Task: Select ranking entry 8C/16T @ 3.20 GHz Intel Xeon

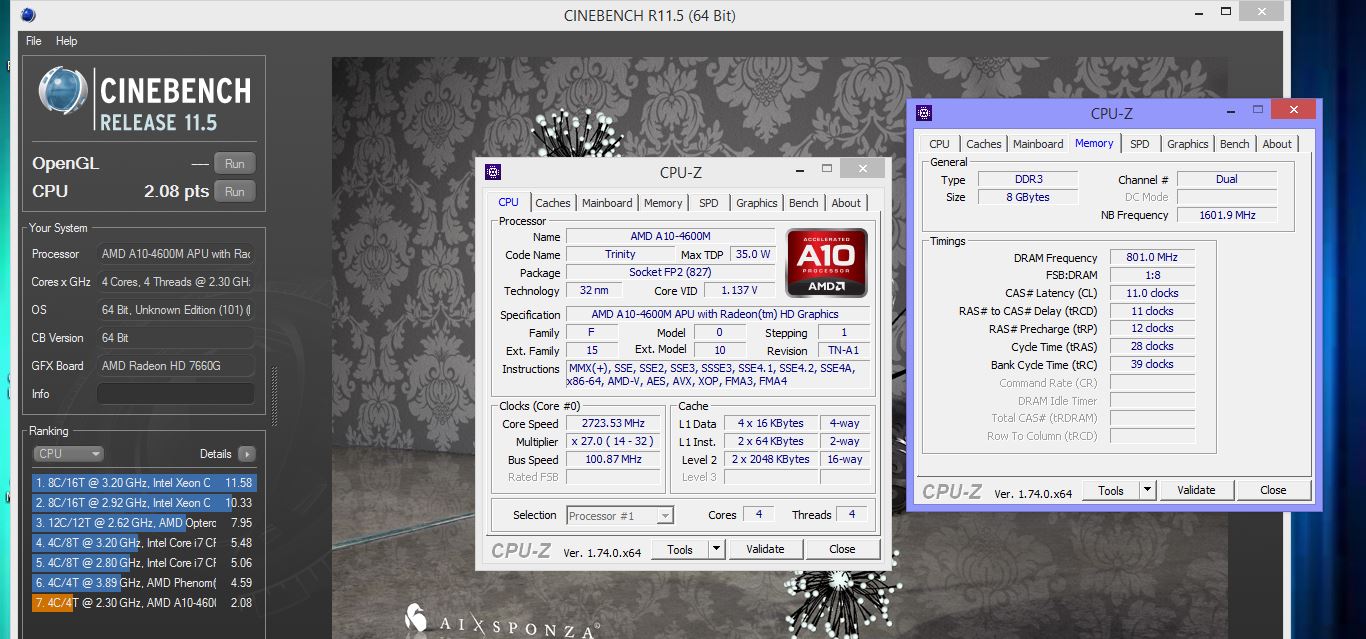Action: (143, 483)
